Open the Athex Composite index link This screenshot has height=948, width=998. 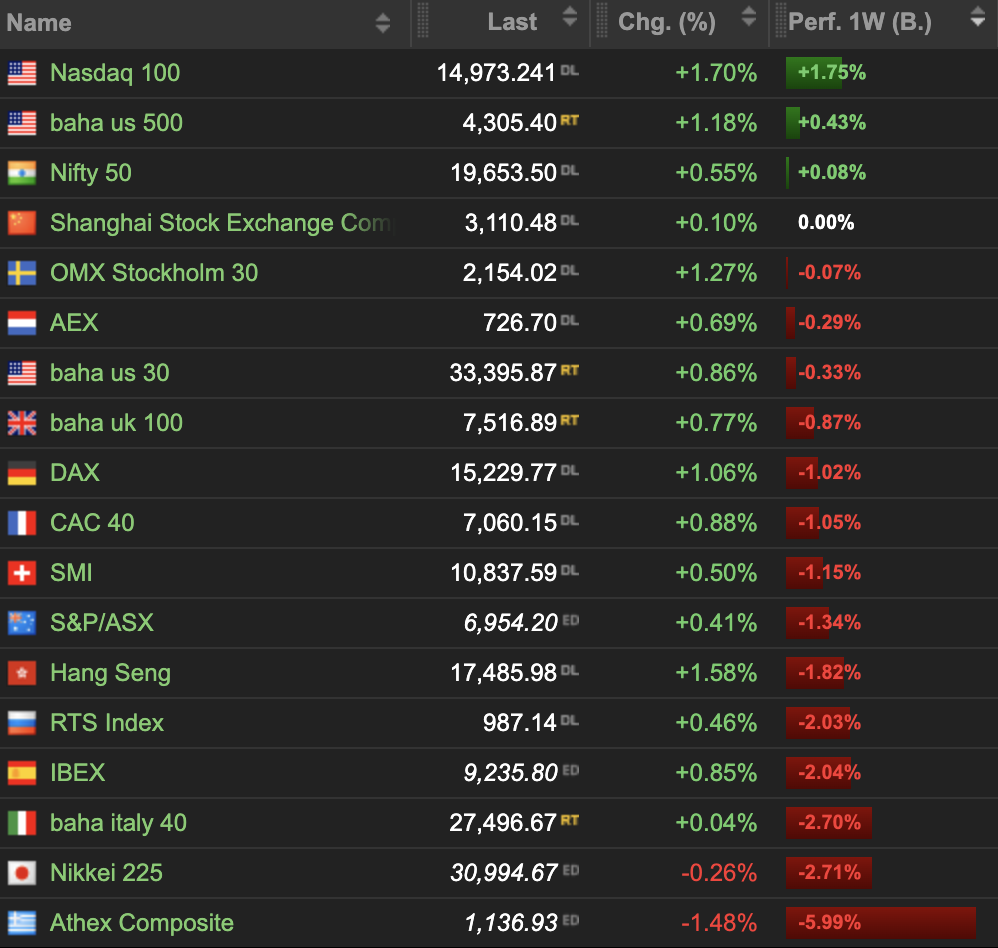tap(142, 923)
